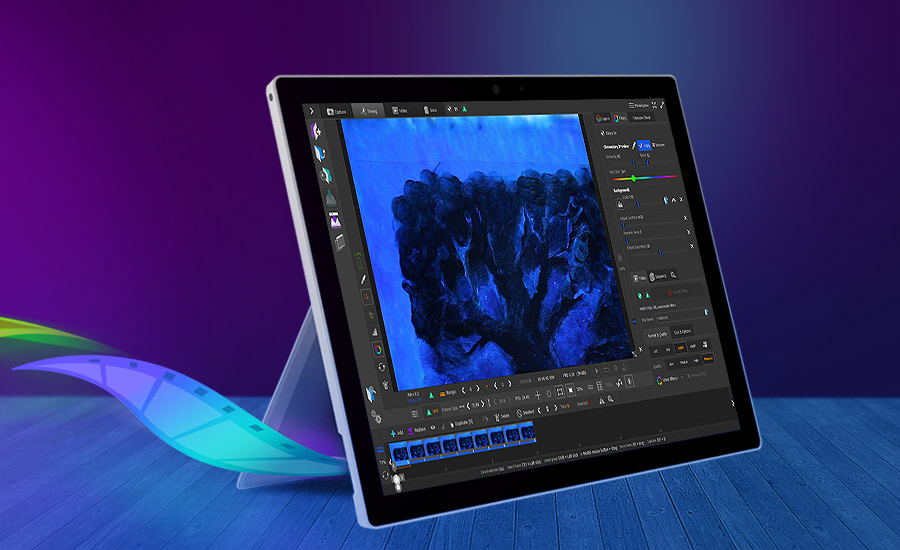Select the mountain image icon in left sidebar
Image resolution: width=900 pixels, height=550 pixels.
330,197
